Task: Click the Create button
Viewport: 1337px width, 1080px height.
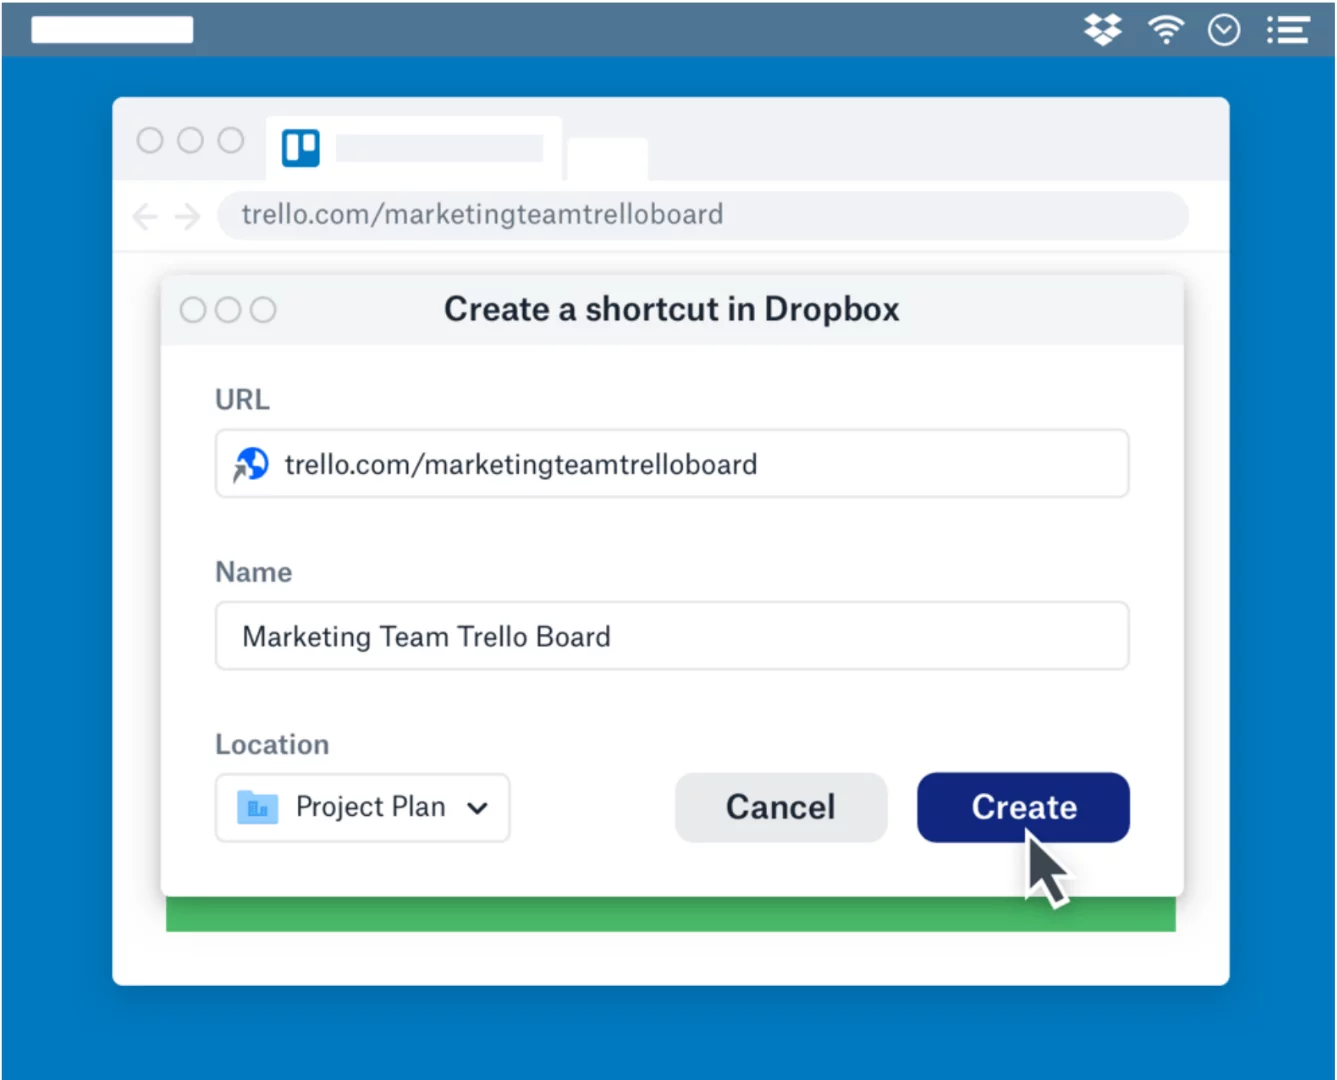Action: (x=1023, y=807)
